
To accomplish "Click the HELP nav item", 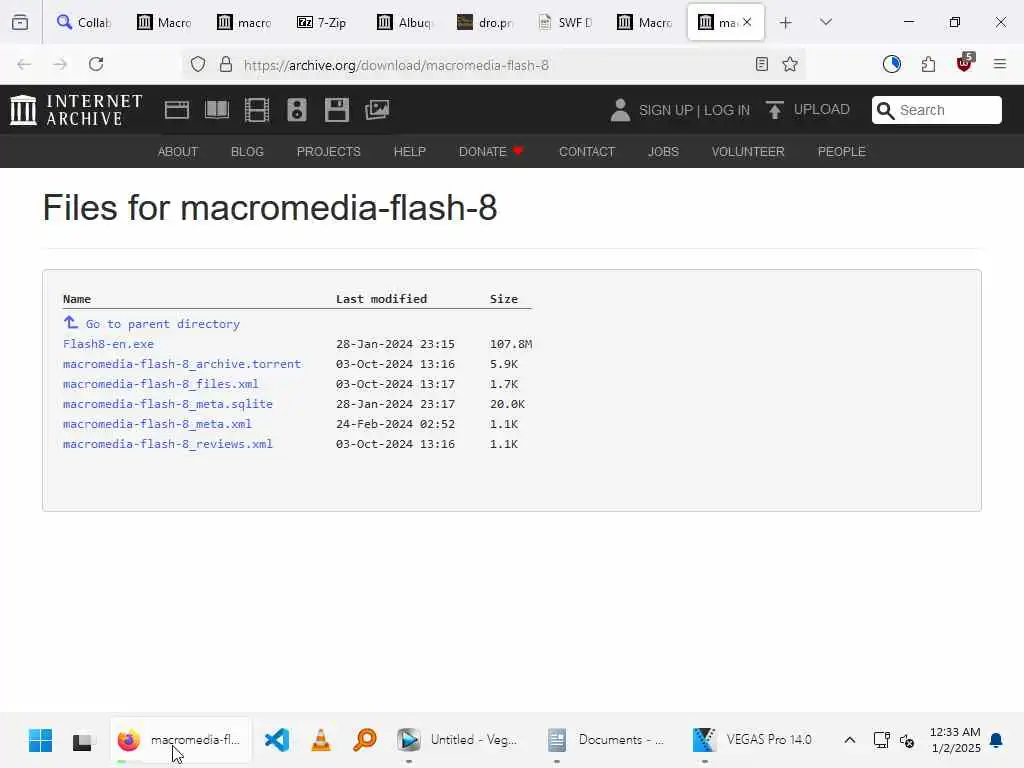I will [409, 152].
